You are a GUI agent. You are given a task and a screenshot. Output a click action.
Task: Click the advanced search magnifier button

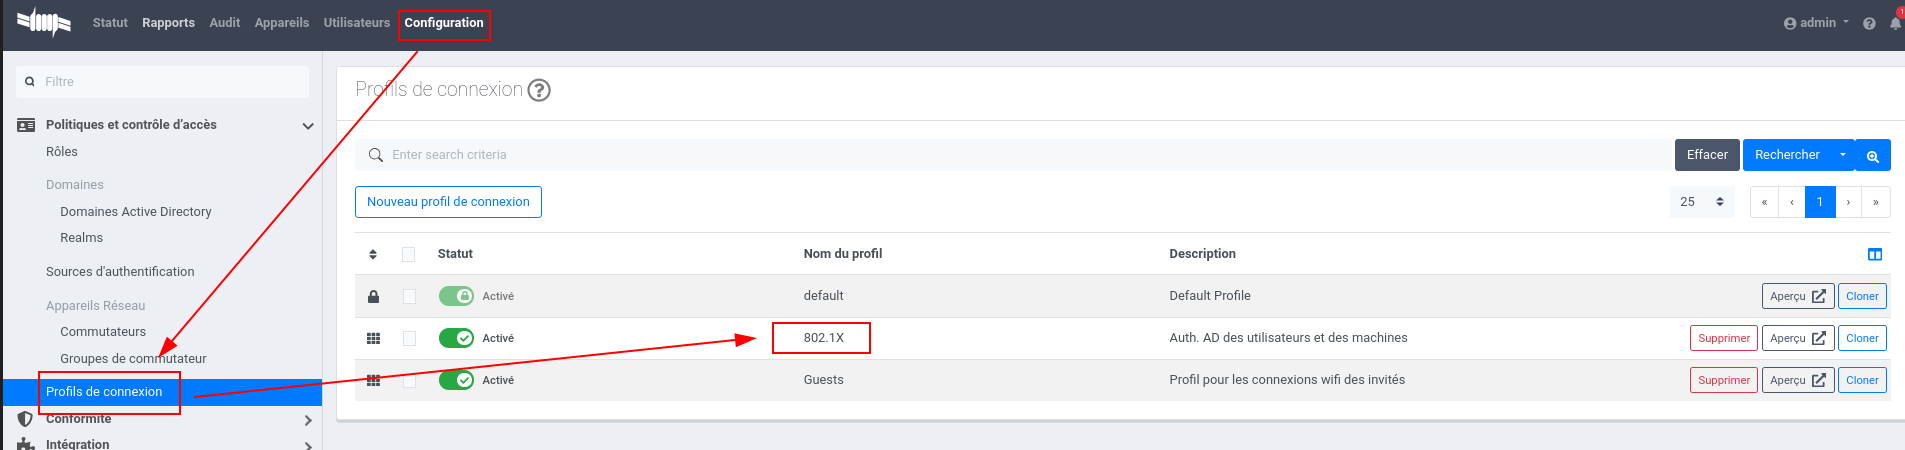(1873, 155)
